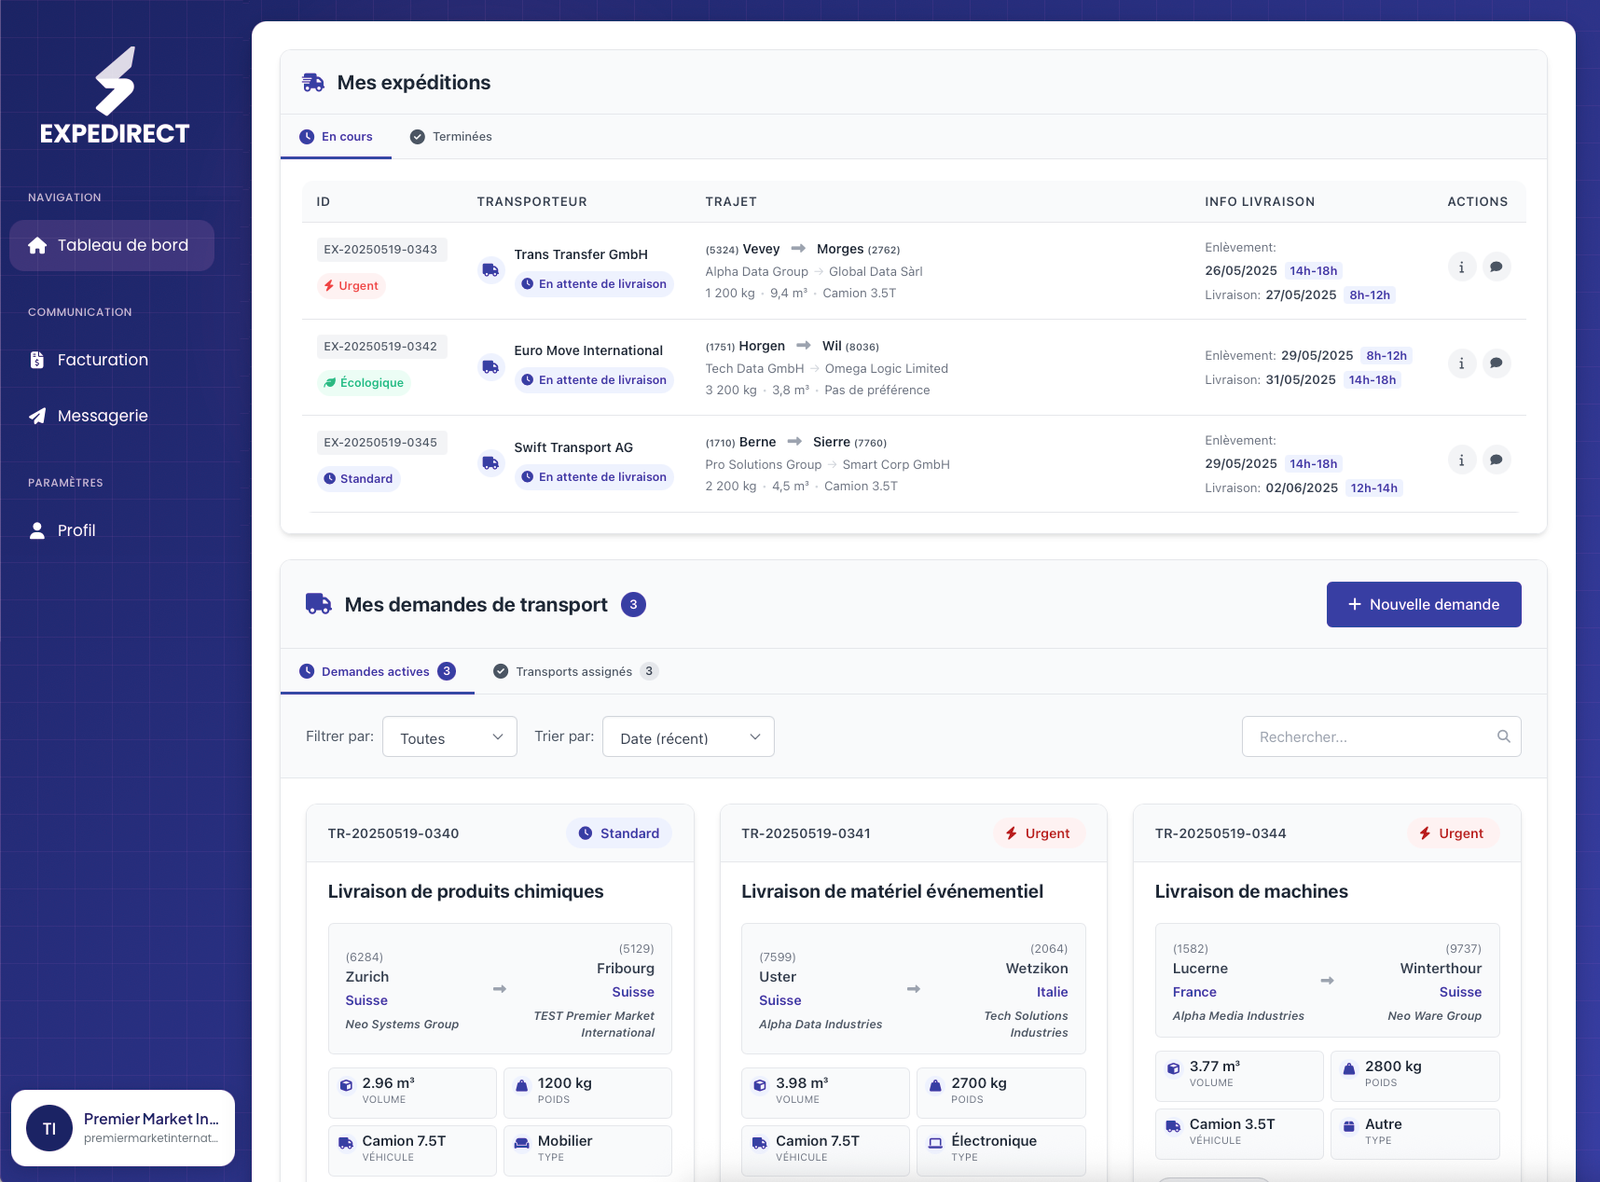The image size is (1600, 1182).
Task: Click shipment ID EX-20250519-0342
Action: pyautogui.click(x=381, y=347)
